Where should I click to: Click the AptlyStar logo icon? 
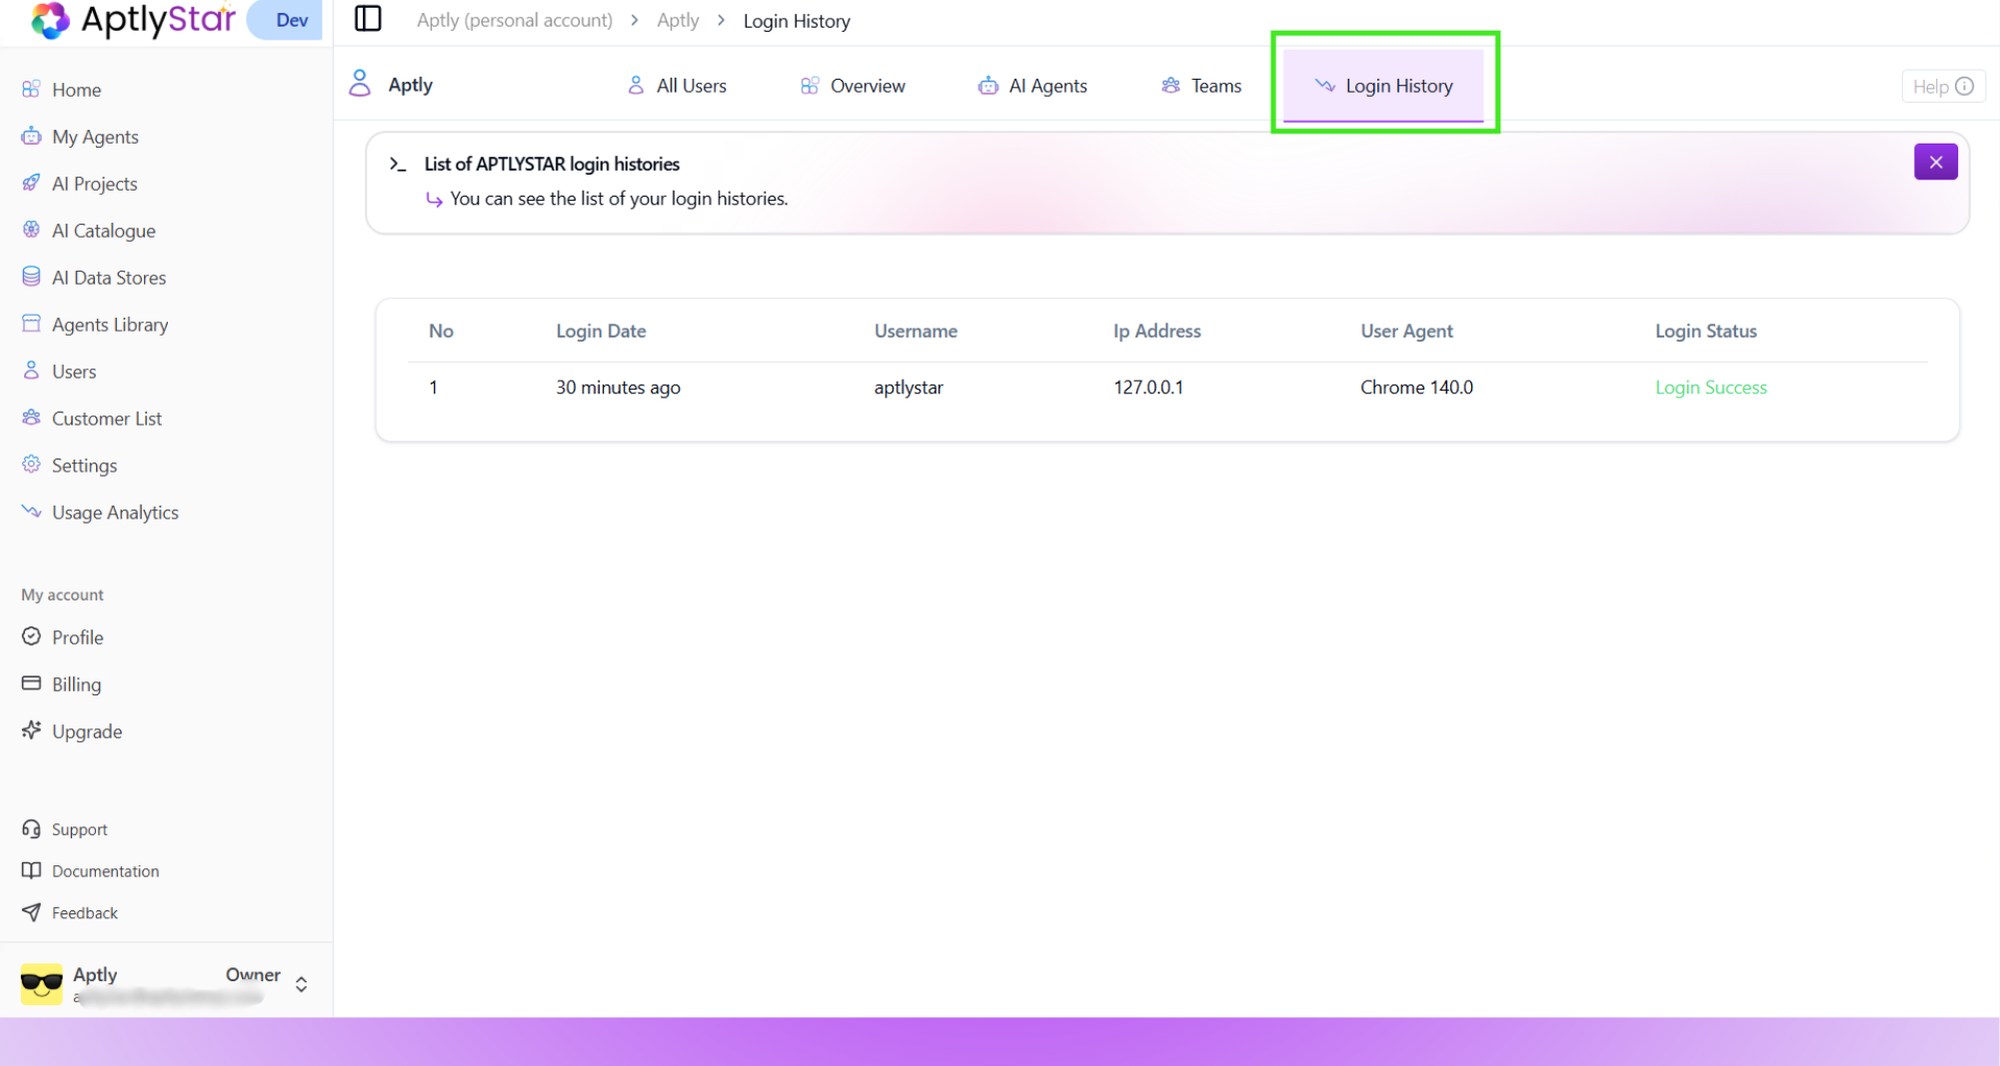(x=50, y=19)
